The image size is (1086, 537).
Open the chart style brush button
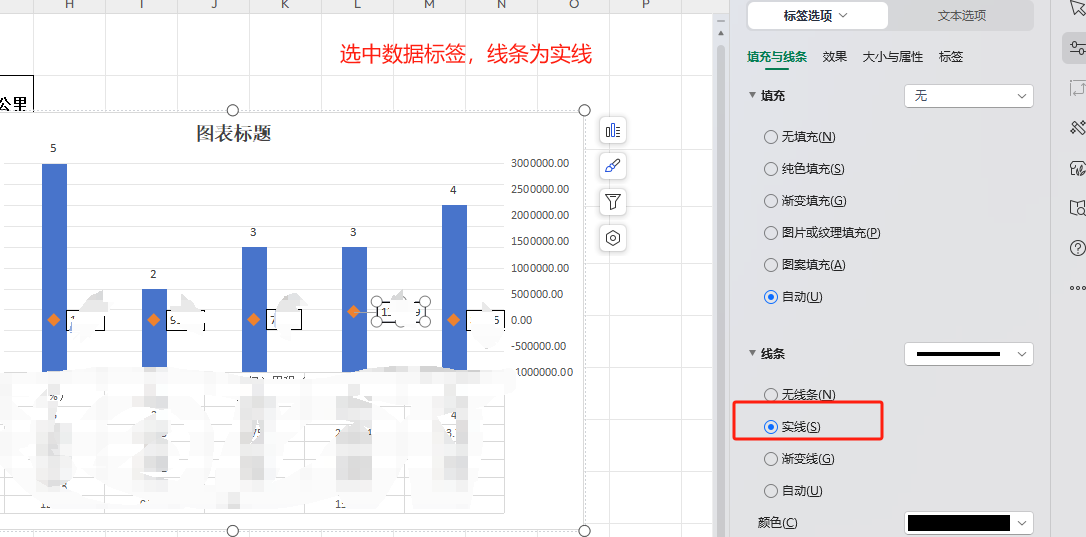613,166
